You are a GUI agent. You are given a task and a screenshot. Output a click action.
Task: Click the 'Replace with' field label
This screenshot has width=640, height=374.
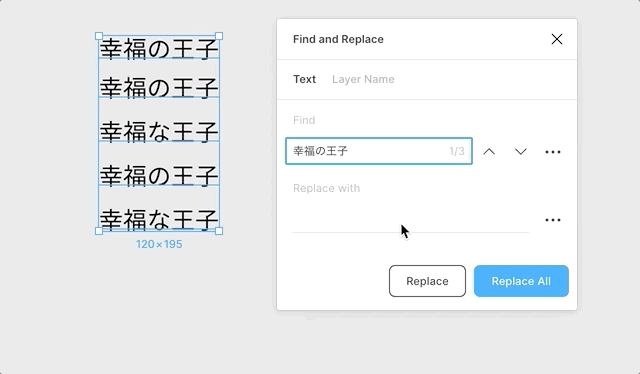(x=327, y=188)
